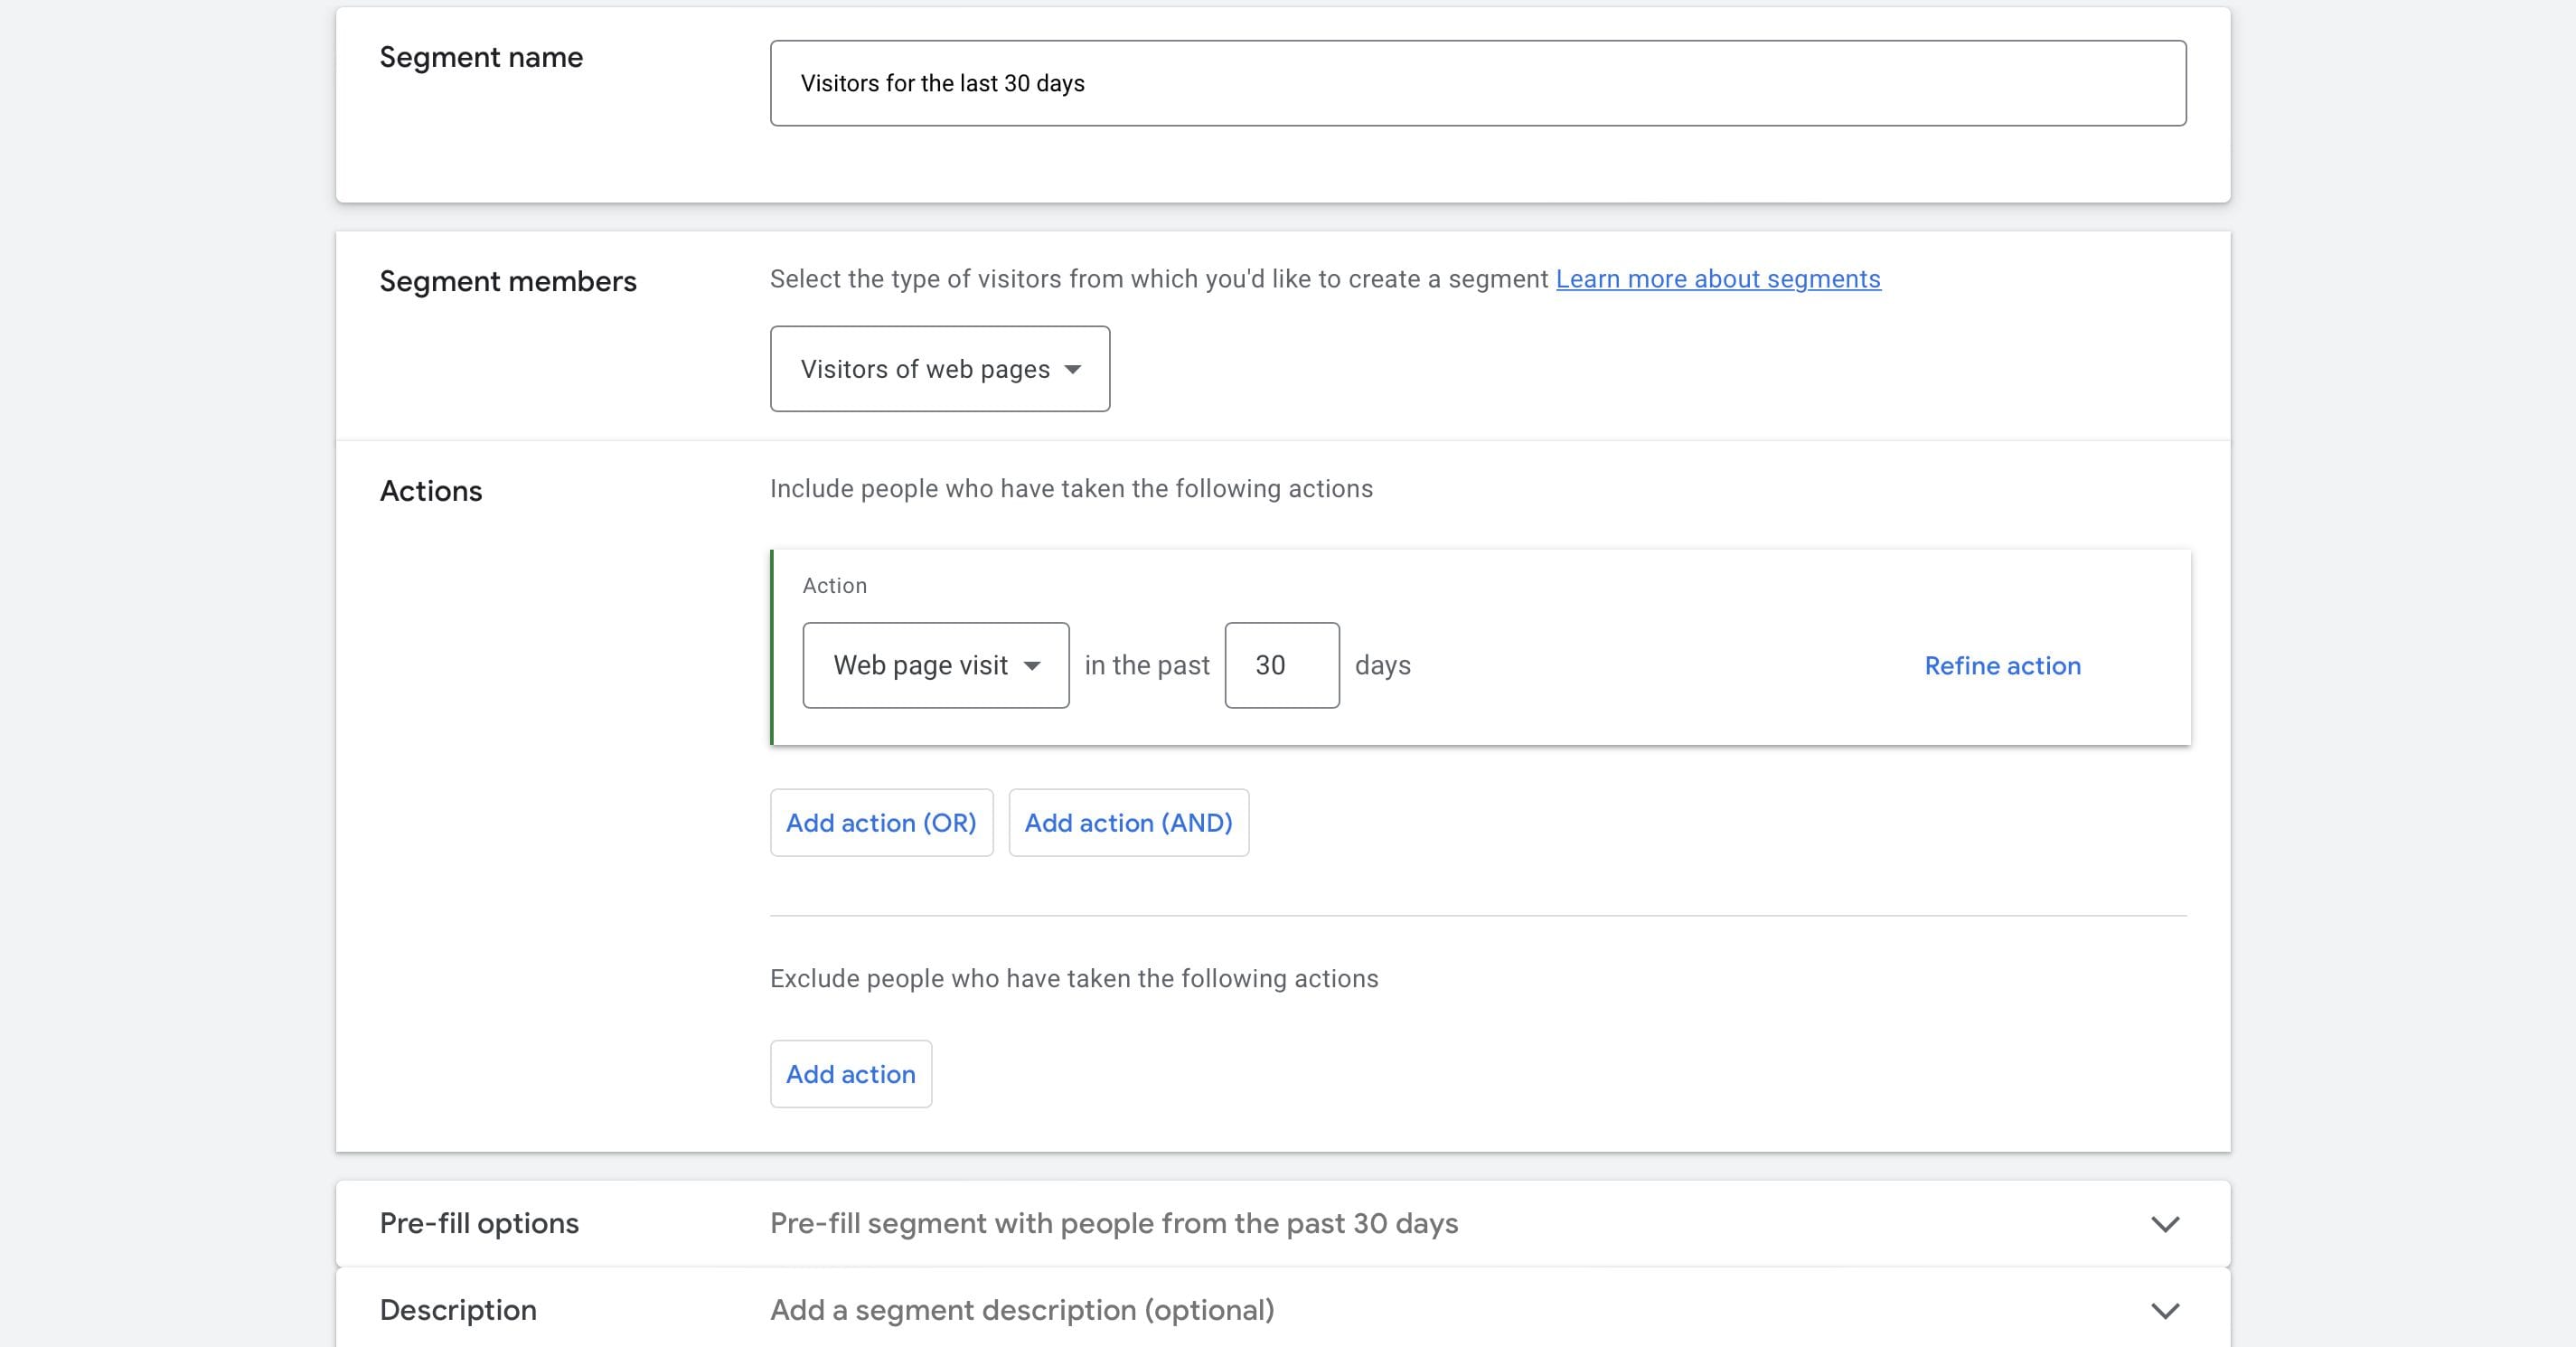Image resolution: width=2576 pixels, height=1347 pixels.
Task: Click Refine action link
Action: 2003,666
